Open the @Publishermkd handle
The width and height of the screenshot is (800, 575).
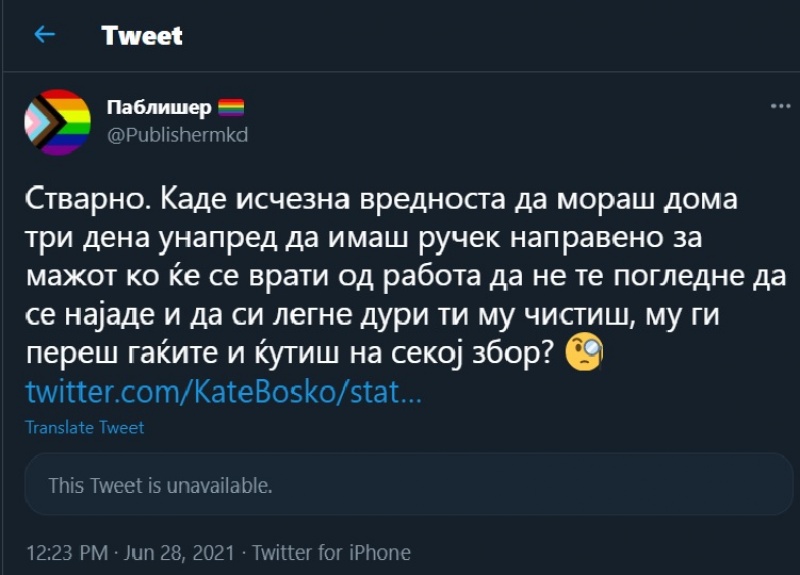(176, 134)
